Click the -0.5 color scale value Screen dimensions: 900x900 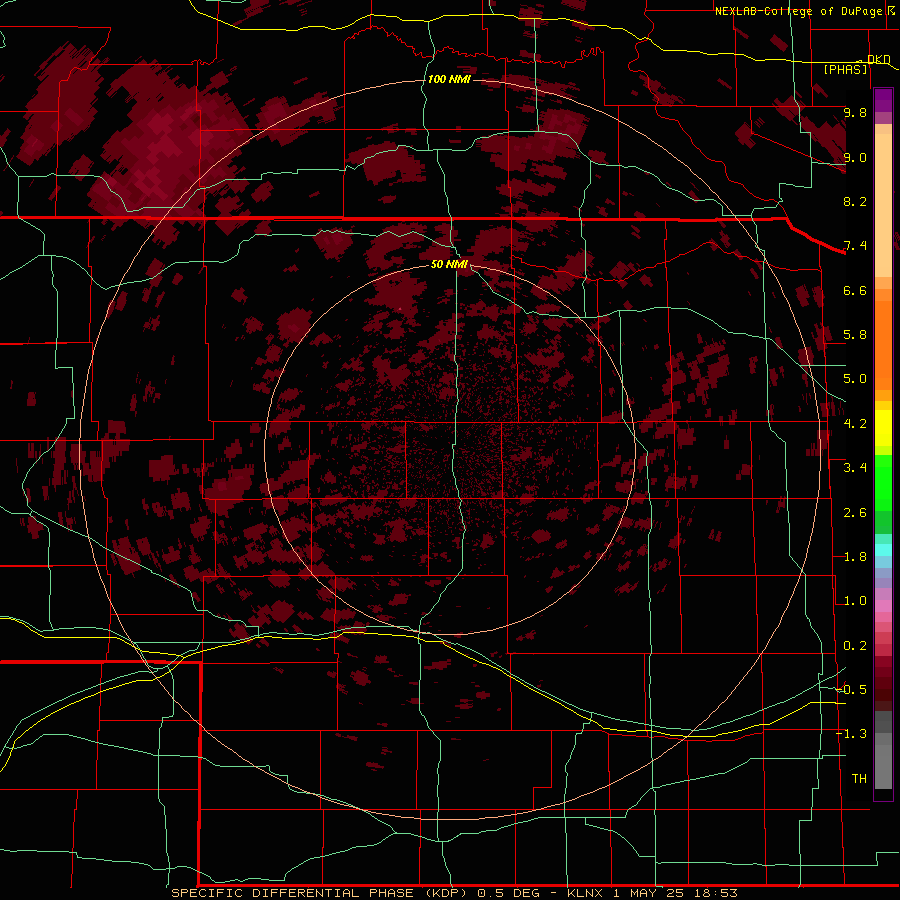[x=851, y=689]
